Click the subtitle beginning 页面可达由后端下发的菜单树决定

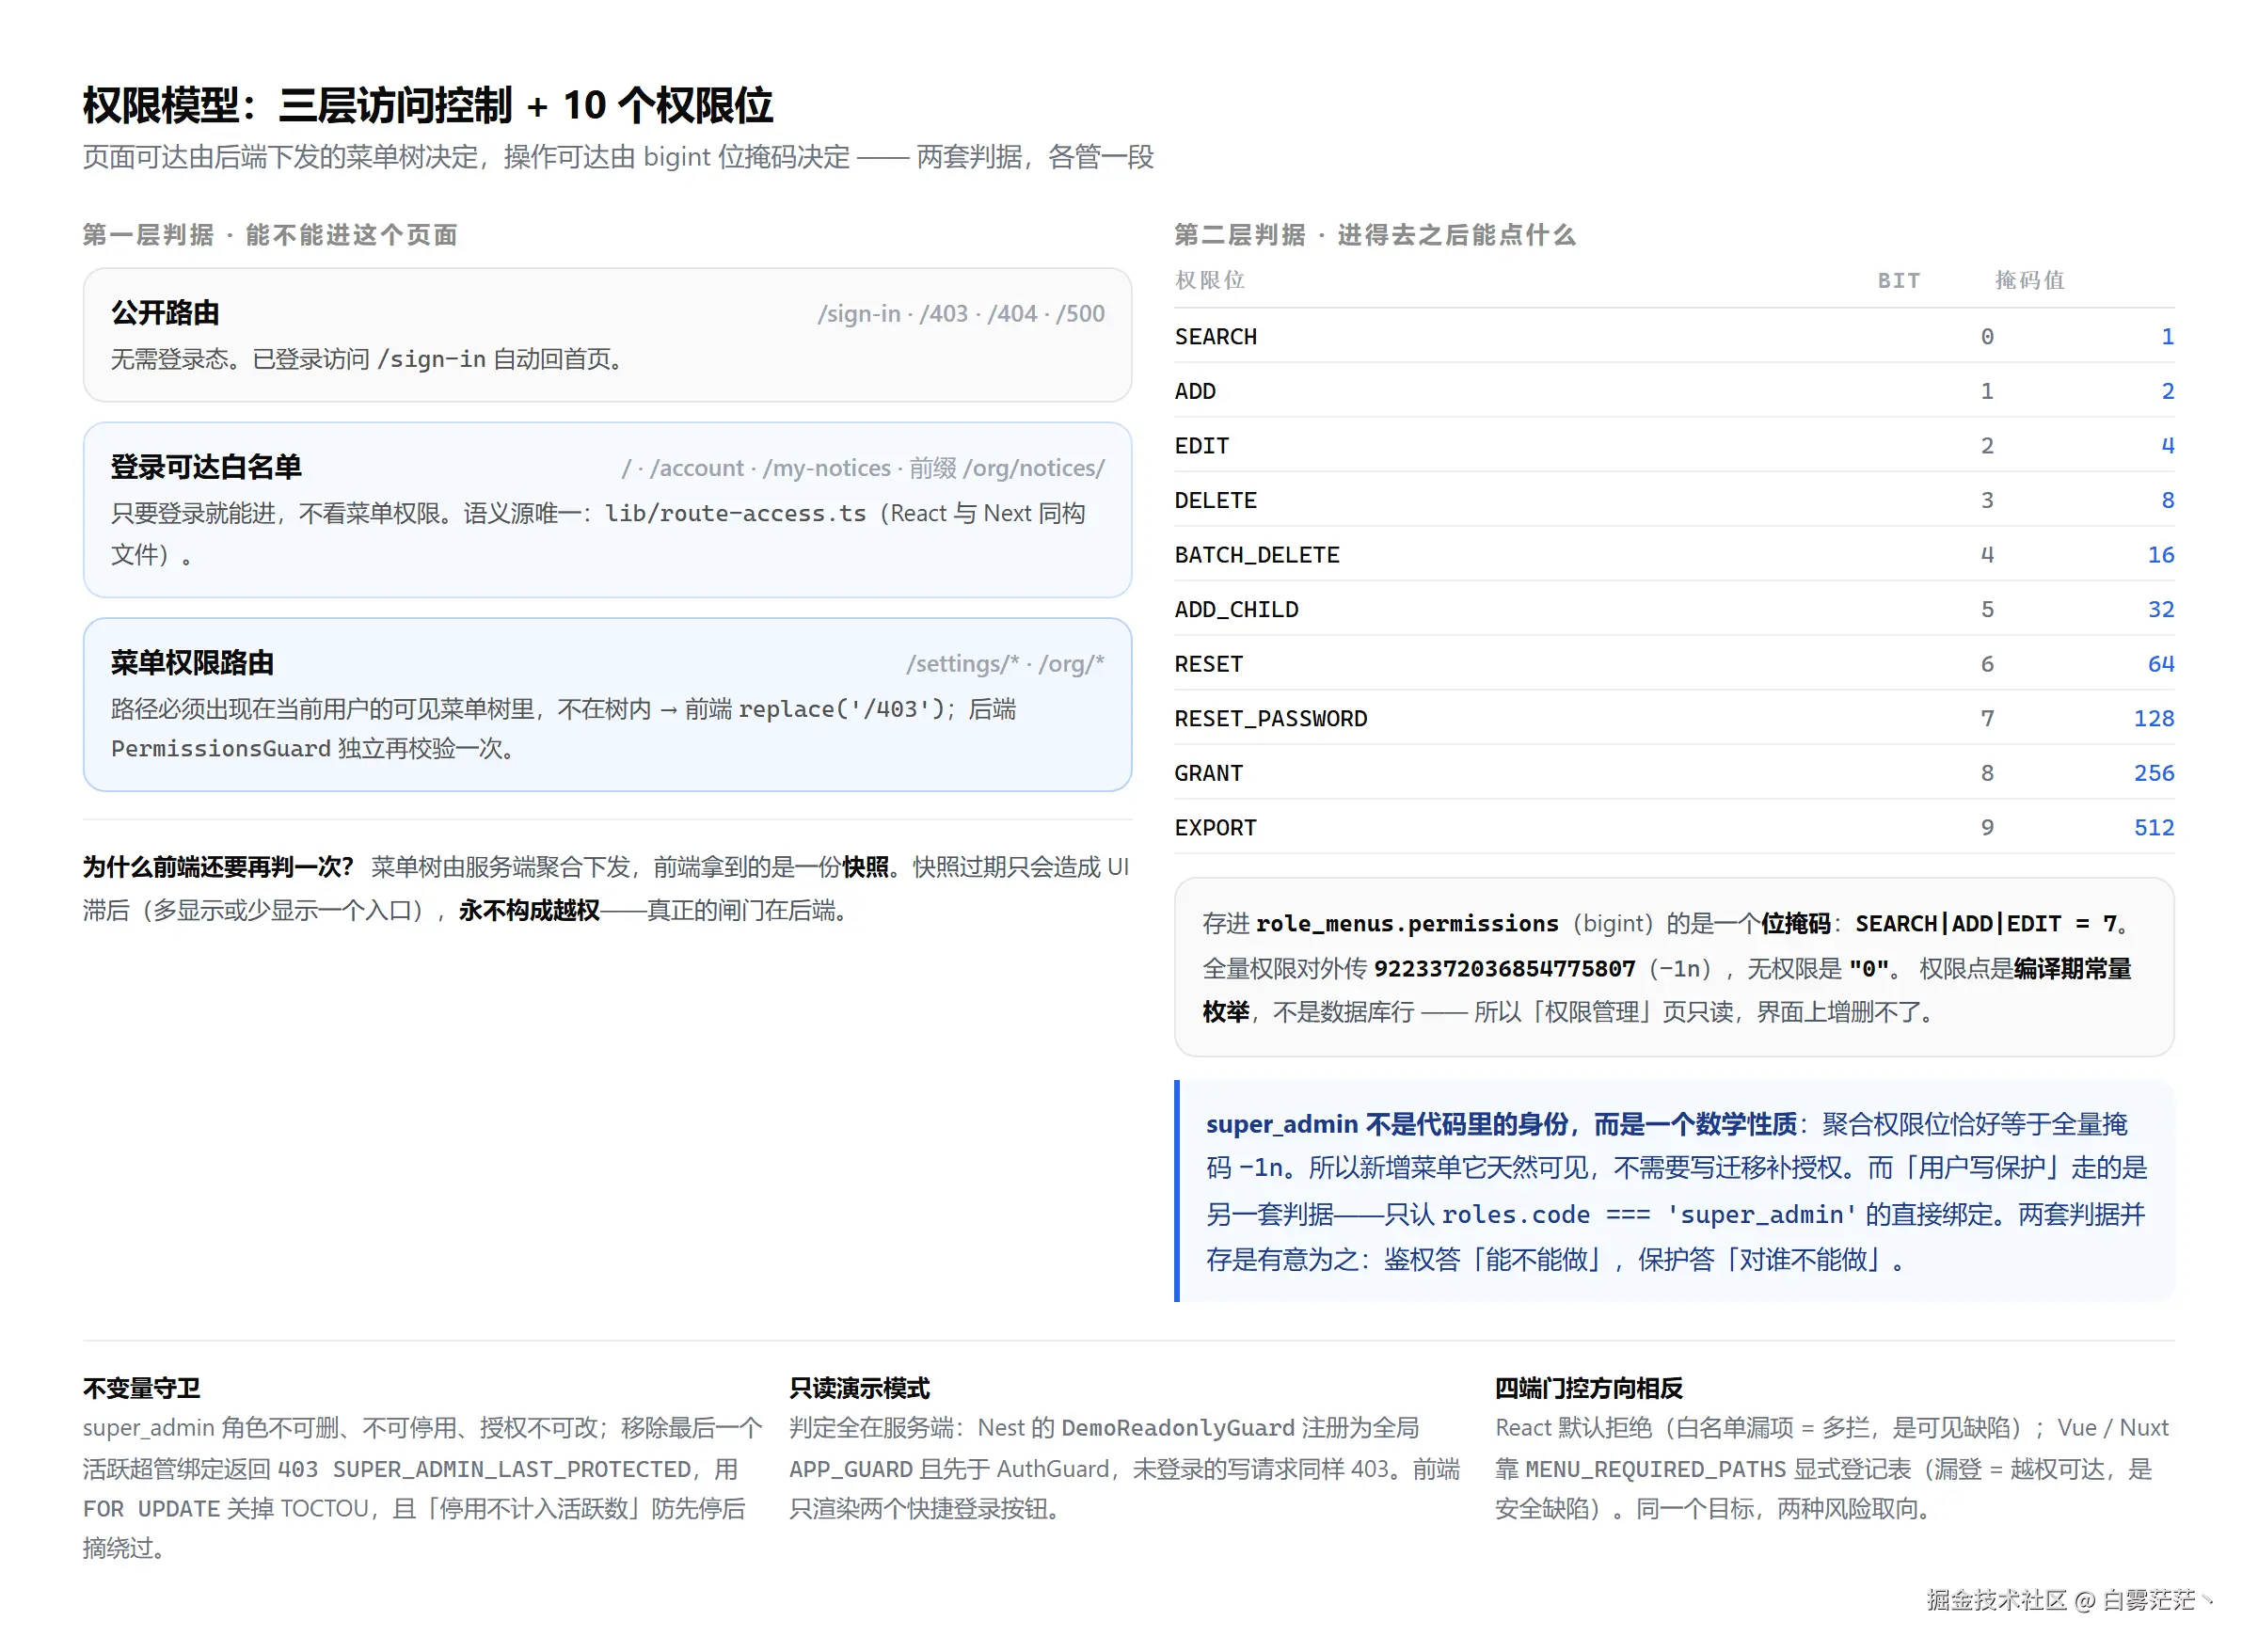point(618,157)
